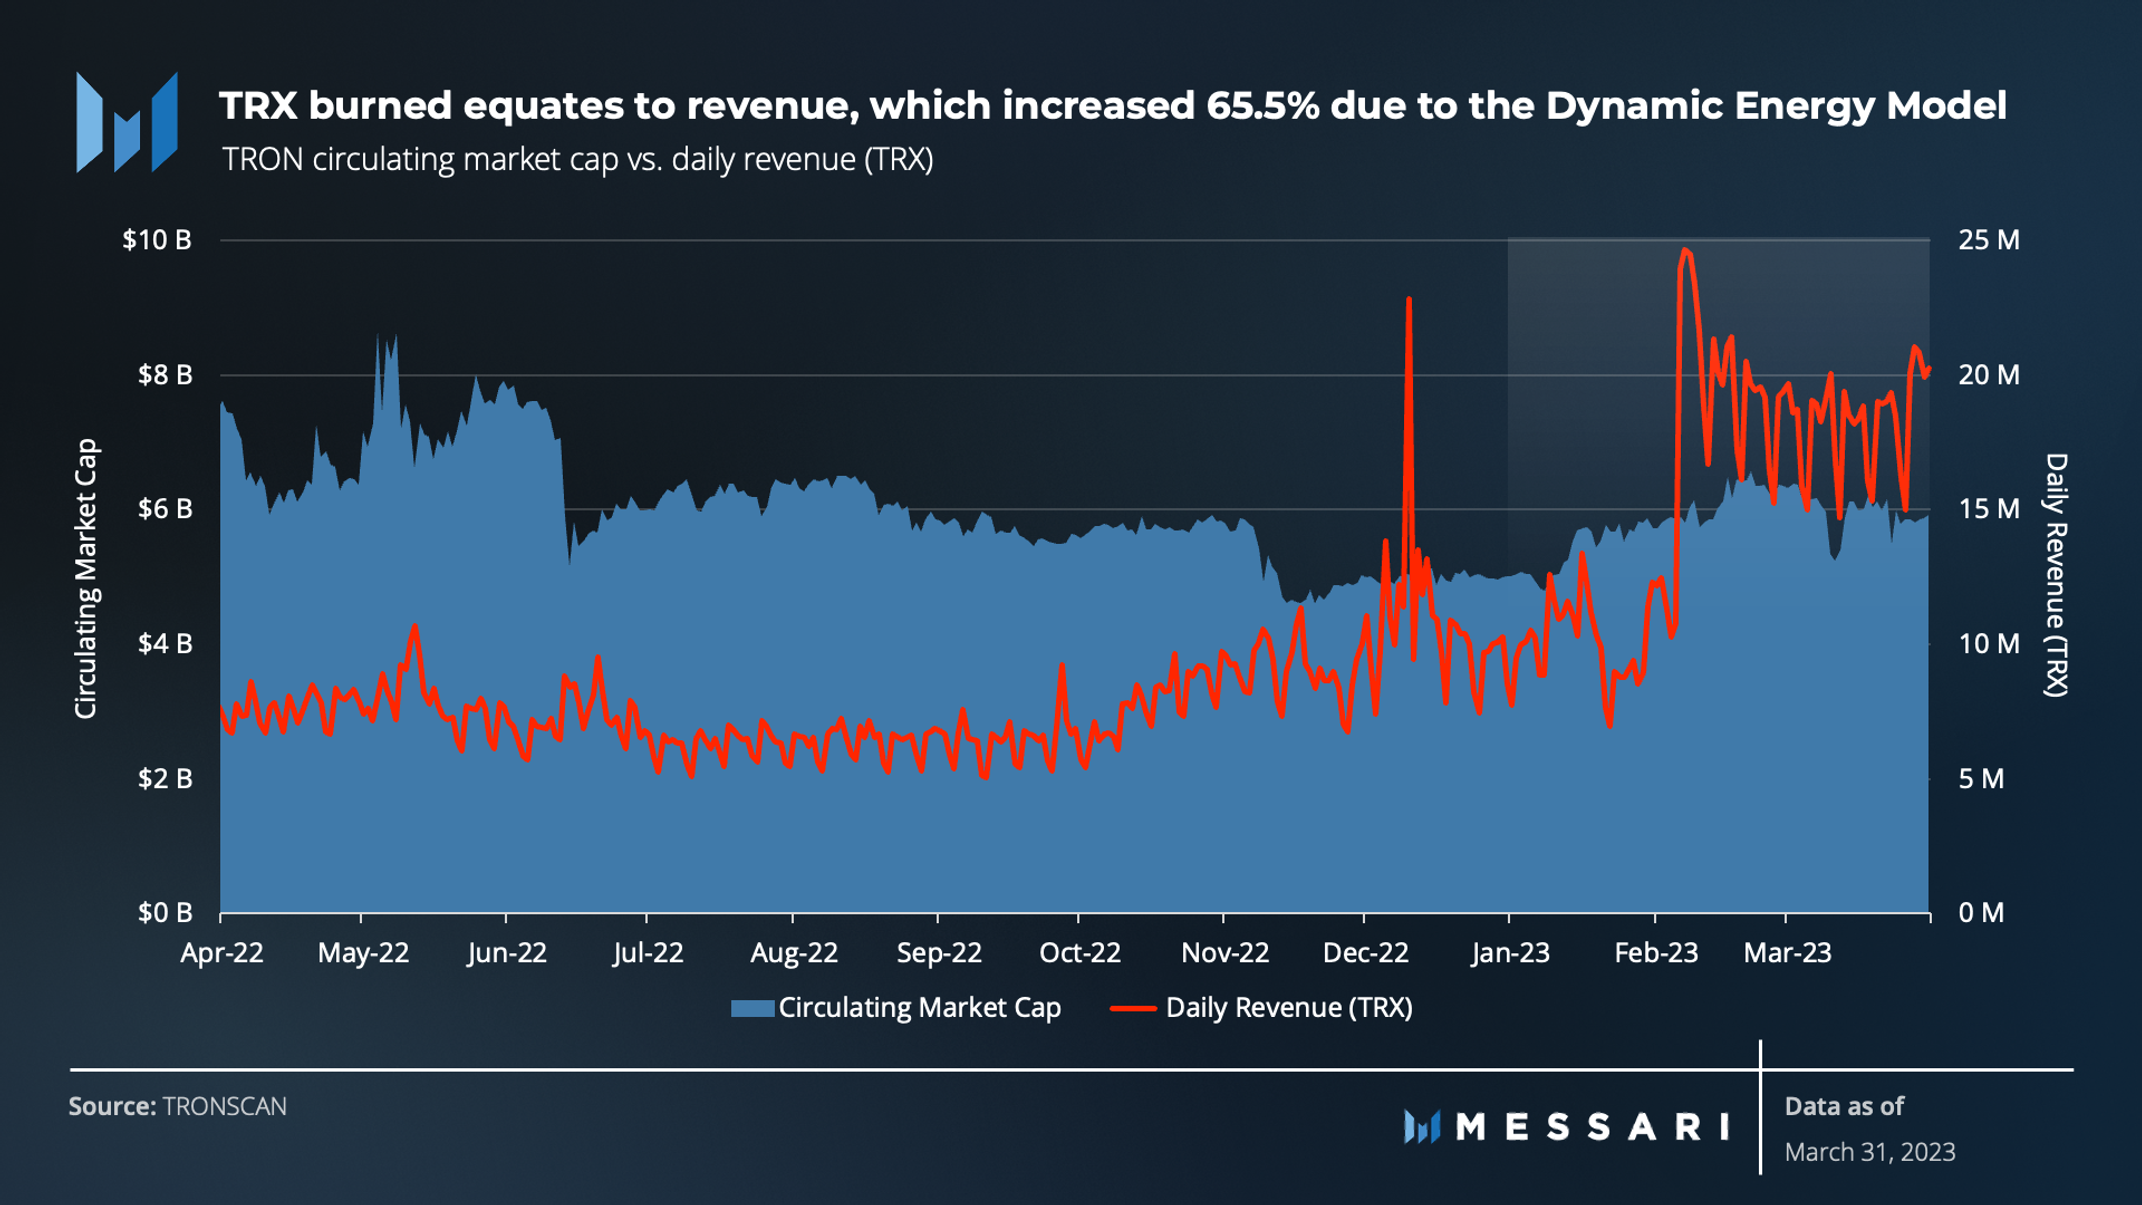Click the Circulating Market Cap vertical axis title

pyautogui.click(x=87, y=578)
